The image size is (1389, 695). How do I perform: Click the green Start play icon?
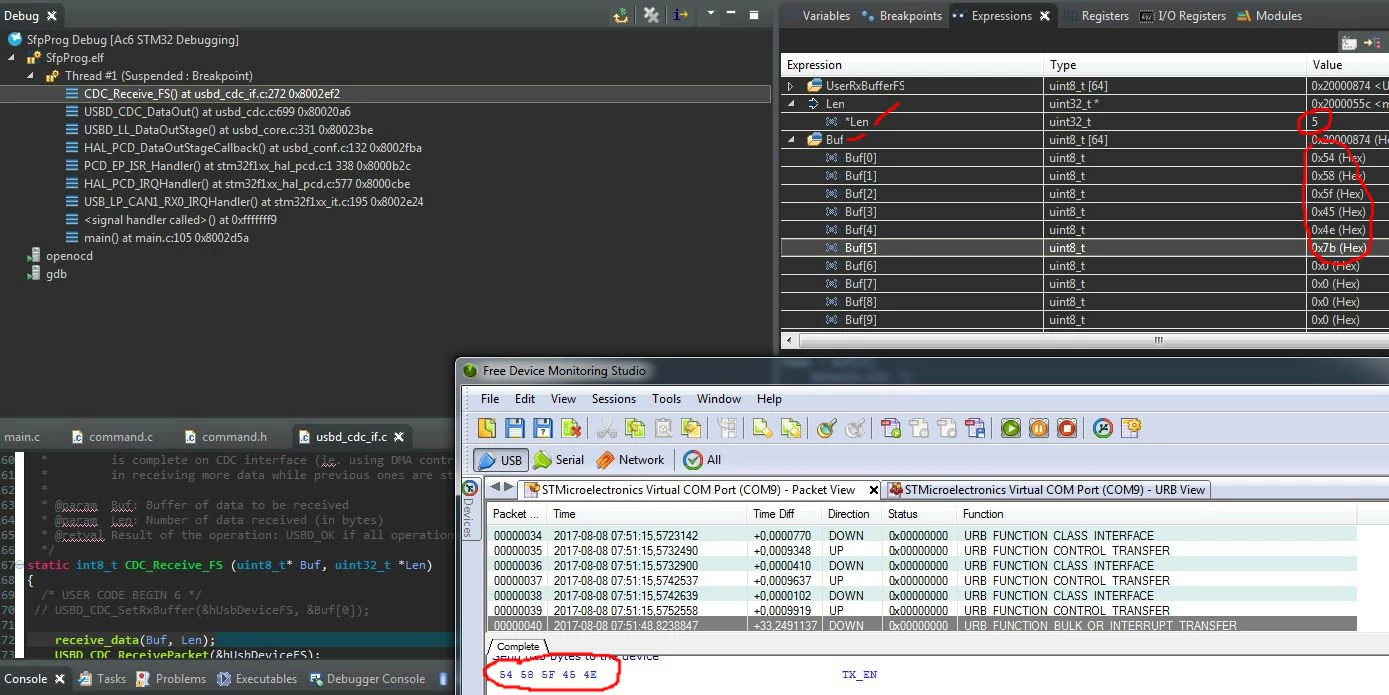point(1011,428)
